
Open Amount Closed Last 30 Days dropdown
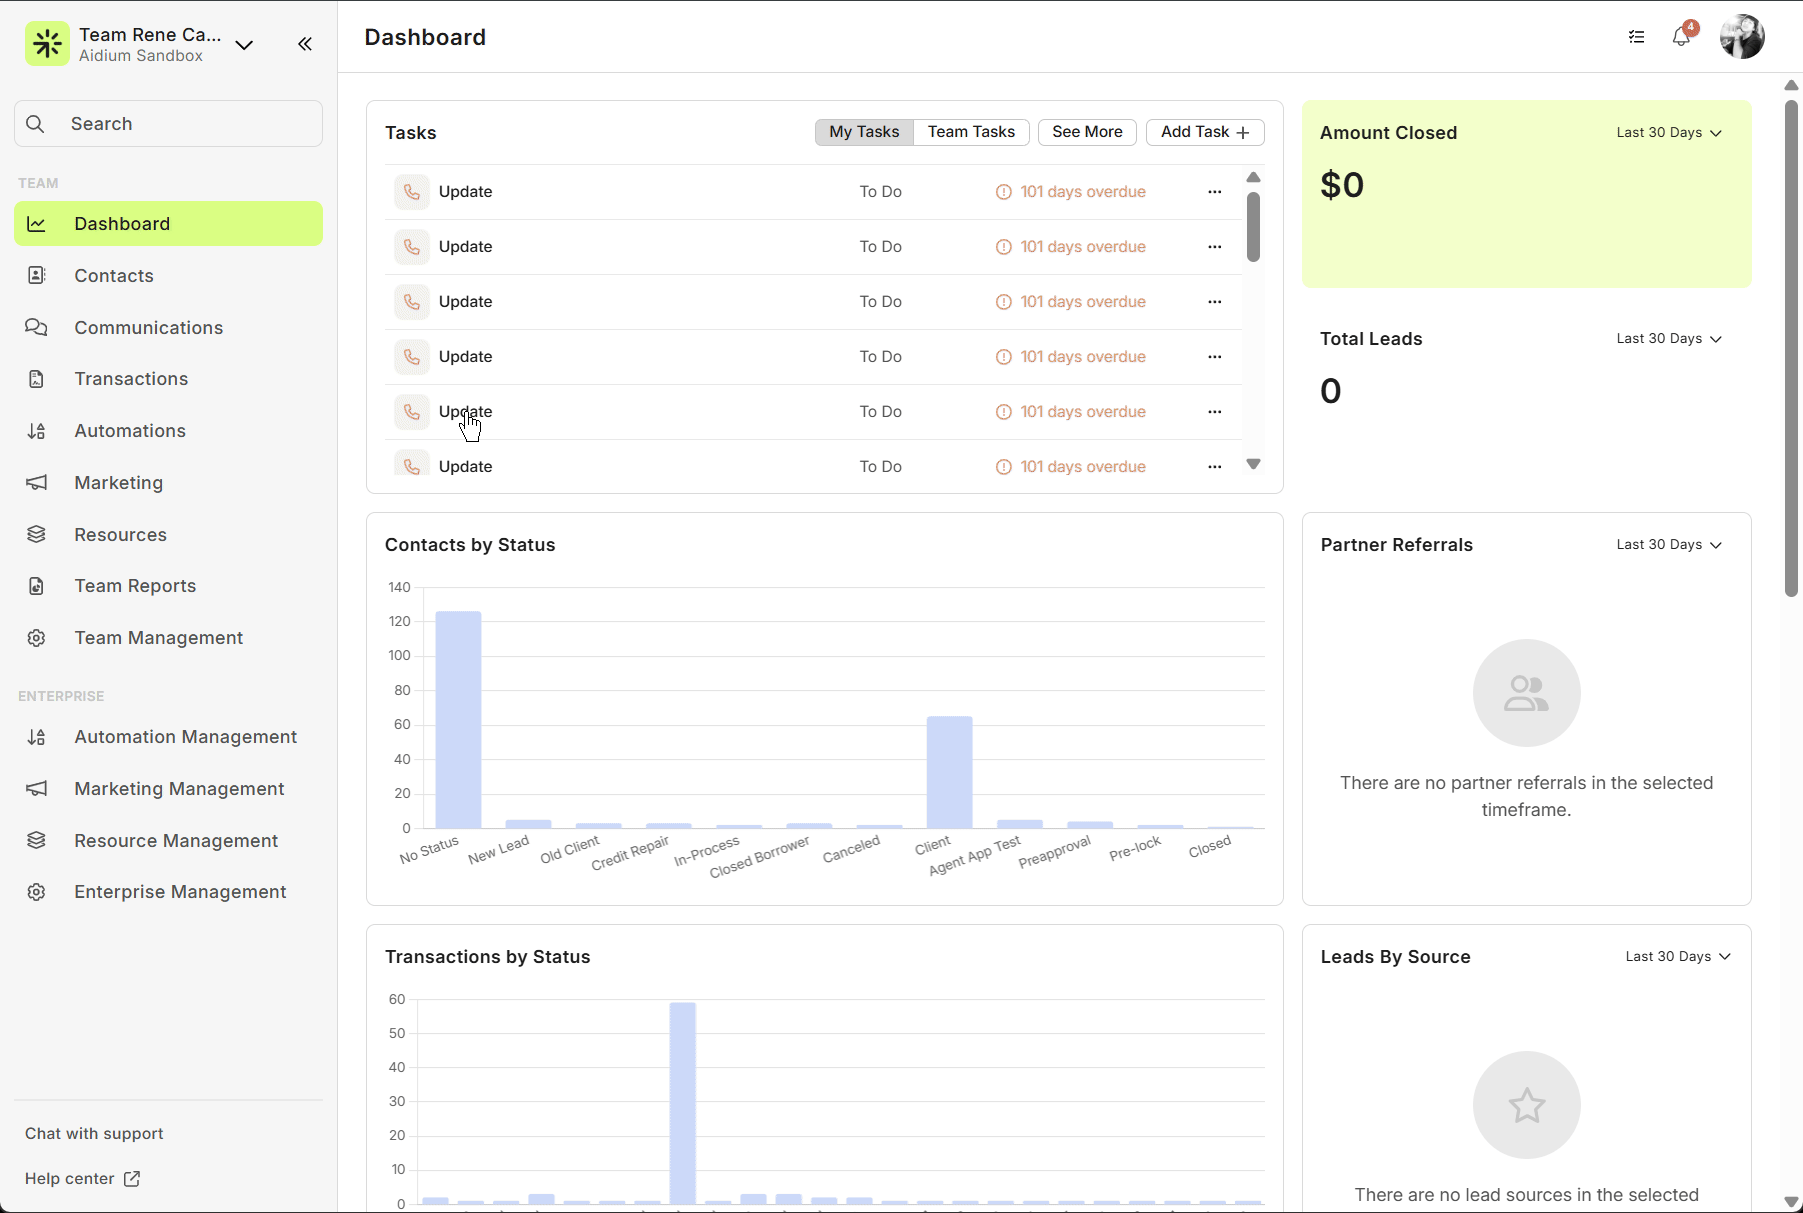click(x=1668, y=133)
